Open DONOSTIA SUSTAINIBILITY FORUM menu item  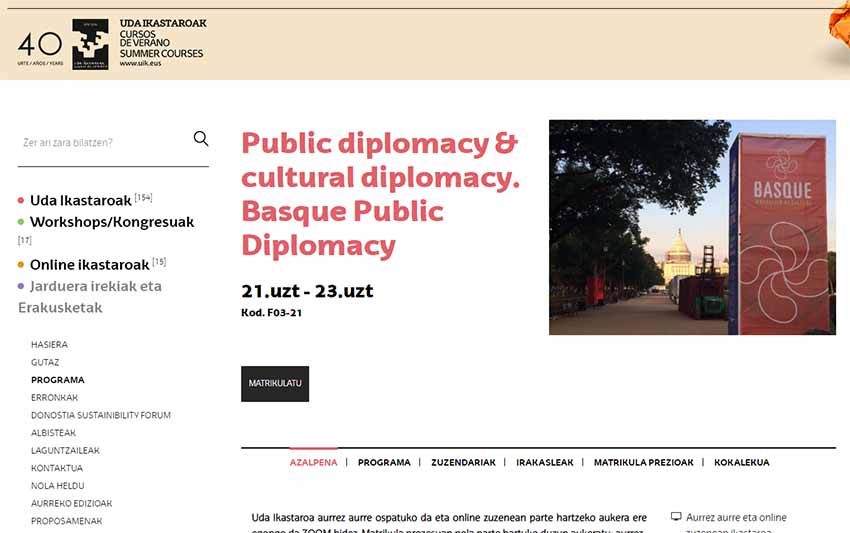[x=101, y=415]
